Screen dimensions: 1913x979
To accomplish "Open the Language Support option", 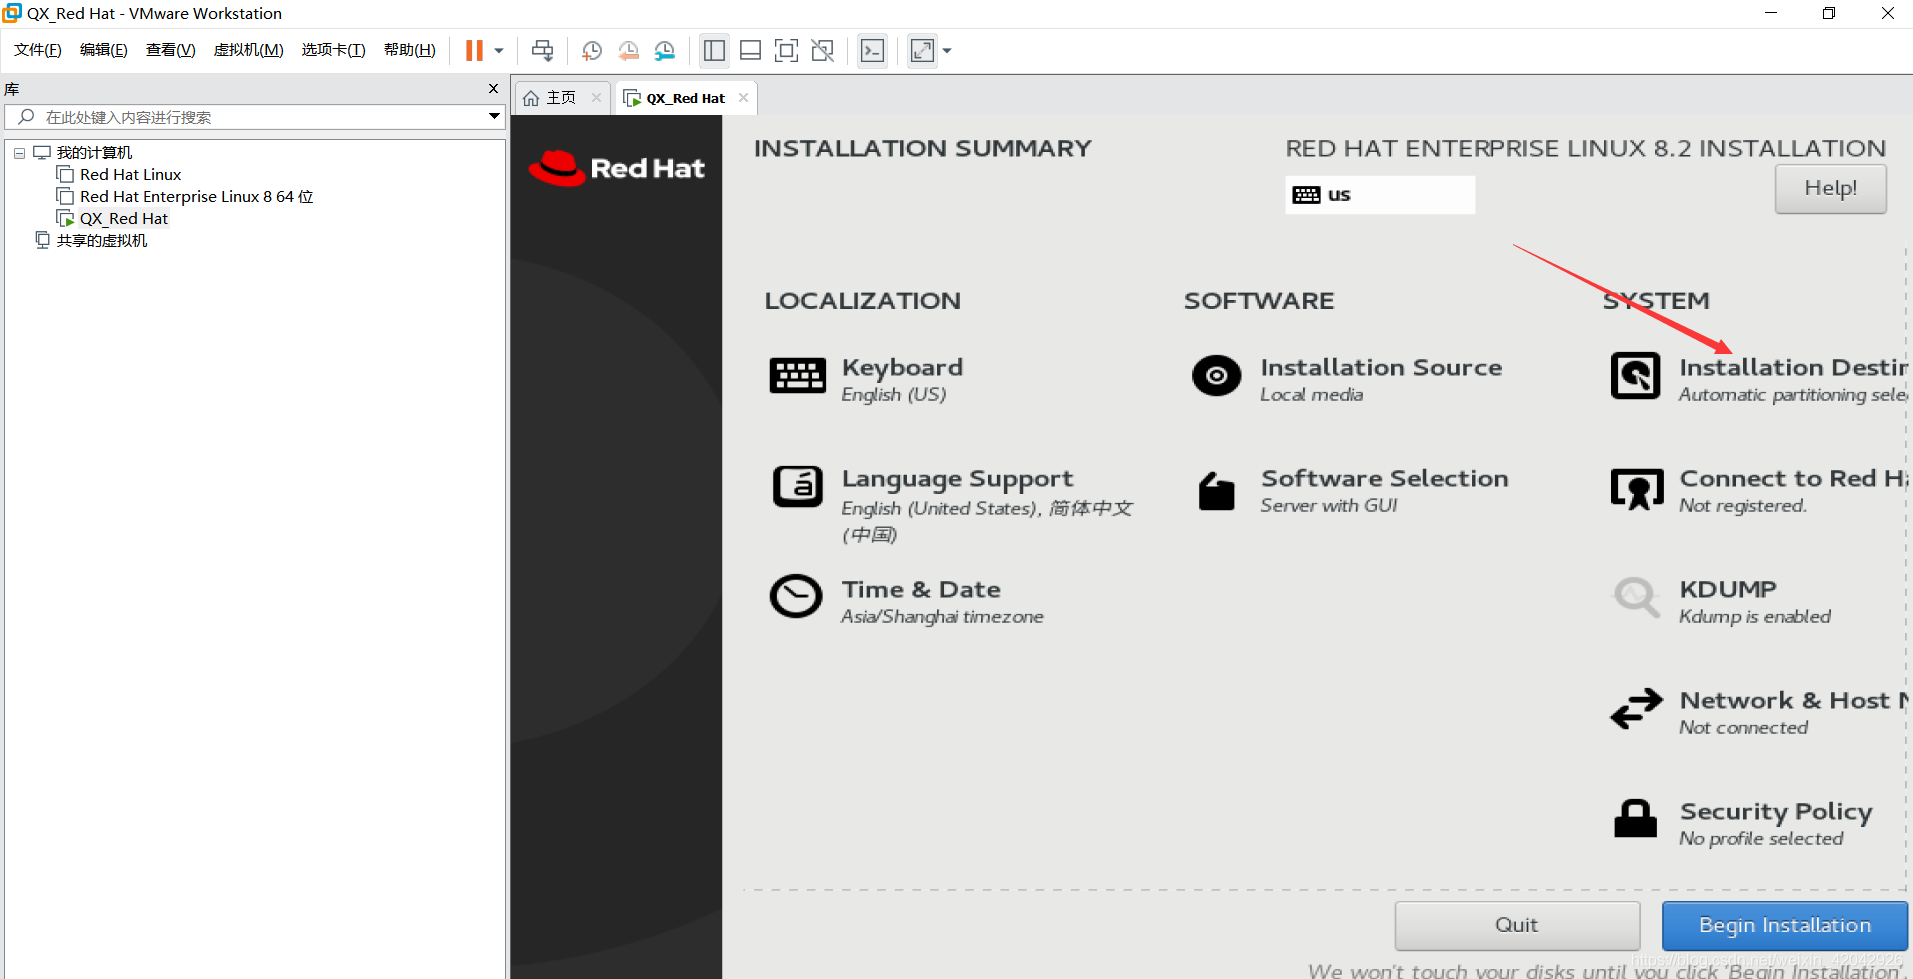I will (x=987, y=506).
